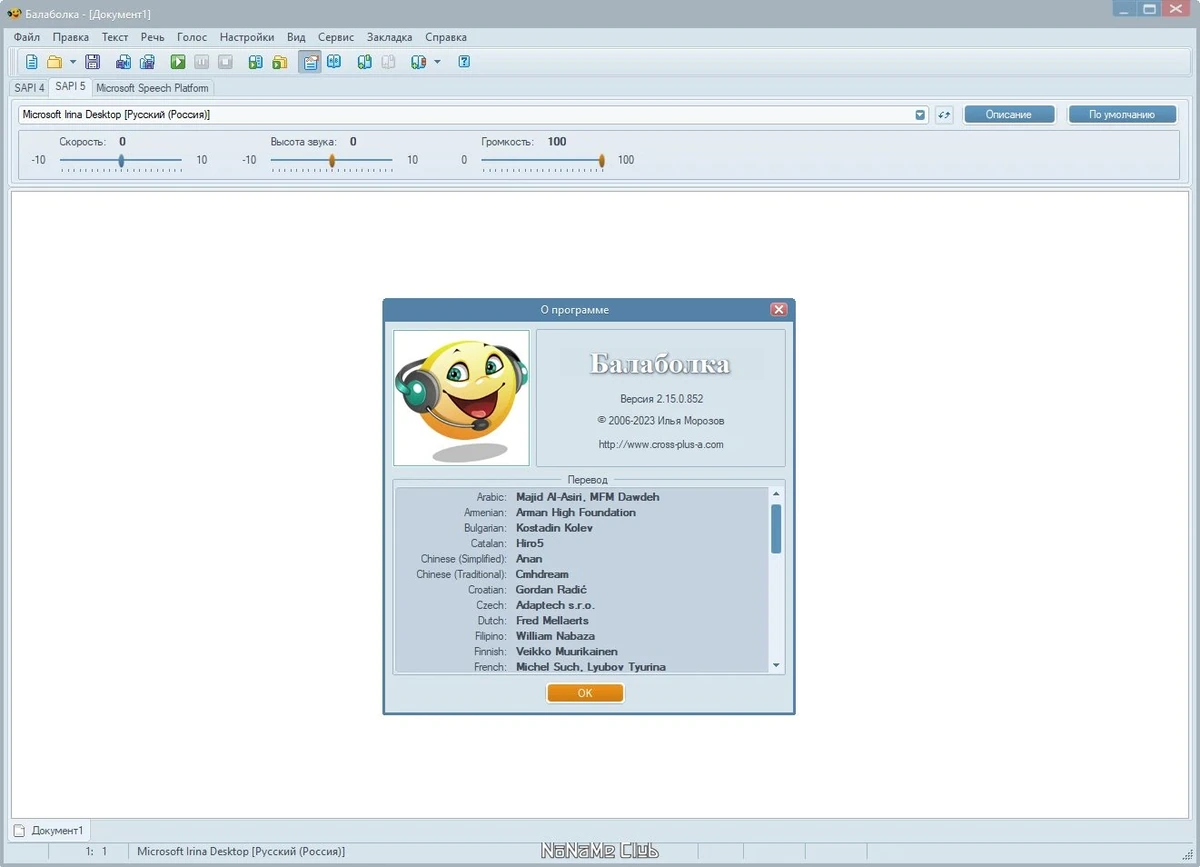Click Версия 2.15.0.852 text in About dialog

tap(661, 399)
